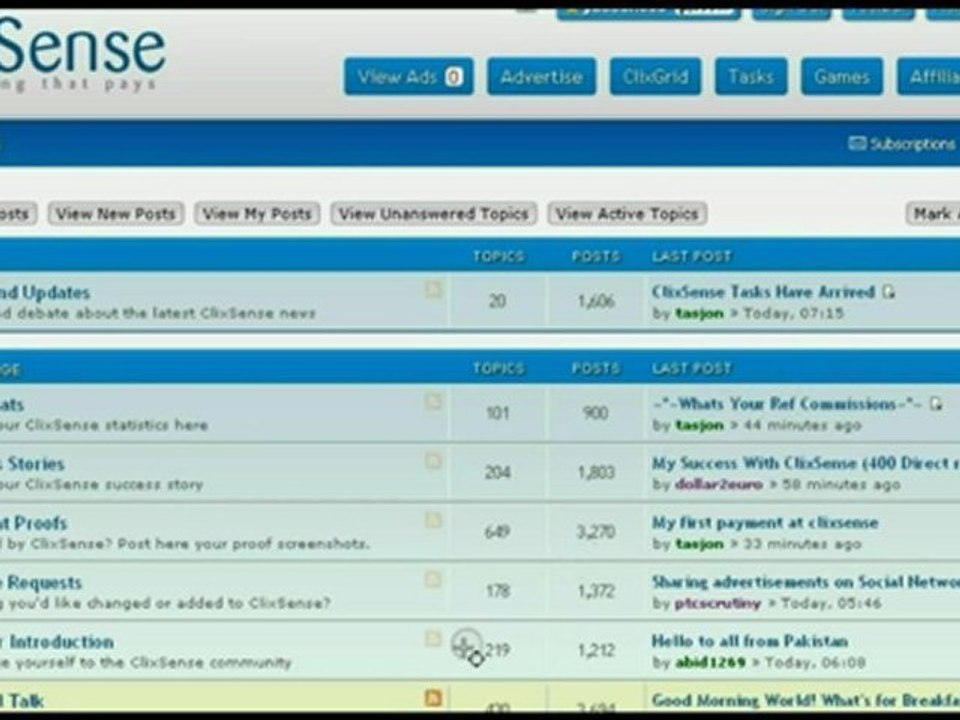Click posts count 1,606
960x720 pixels.
click(596, 301)
